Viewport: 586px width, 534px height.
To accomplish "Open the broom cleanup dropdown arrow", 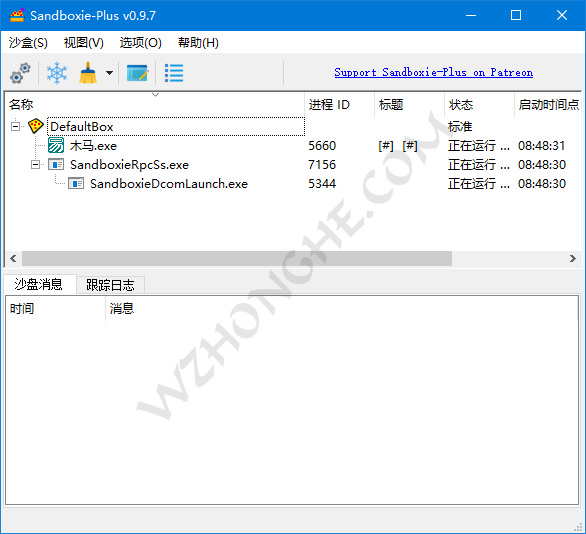I will (x=109, y=73).
